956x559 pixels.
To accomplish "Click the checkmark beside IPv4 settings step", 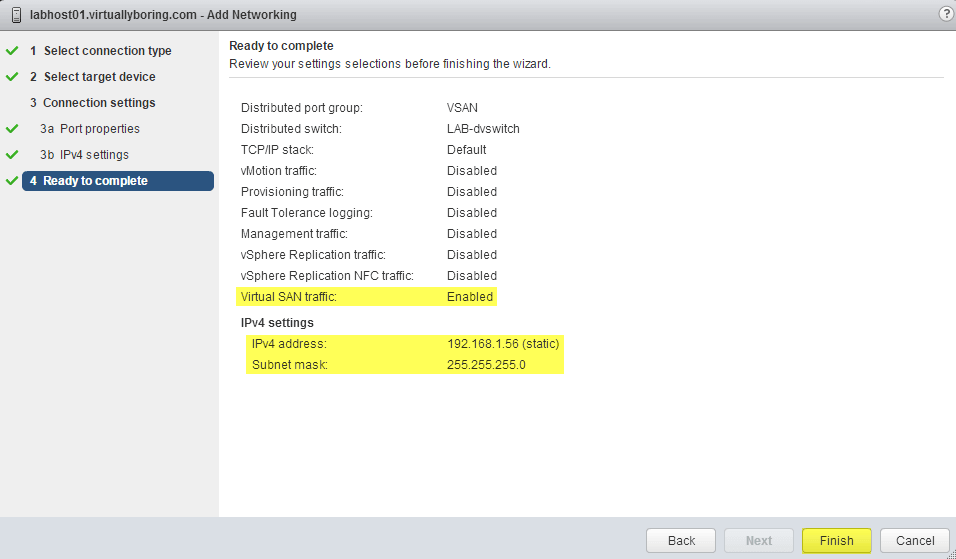I will coord(12,155).
